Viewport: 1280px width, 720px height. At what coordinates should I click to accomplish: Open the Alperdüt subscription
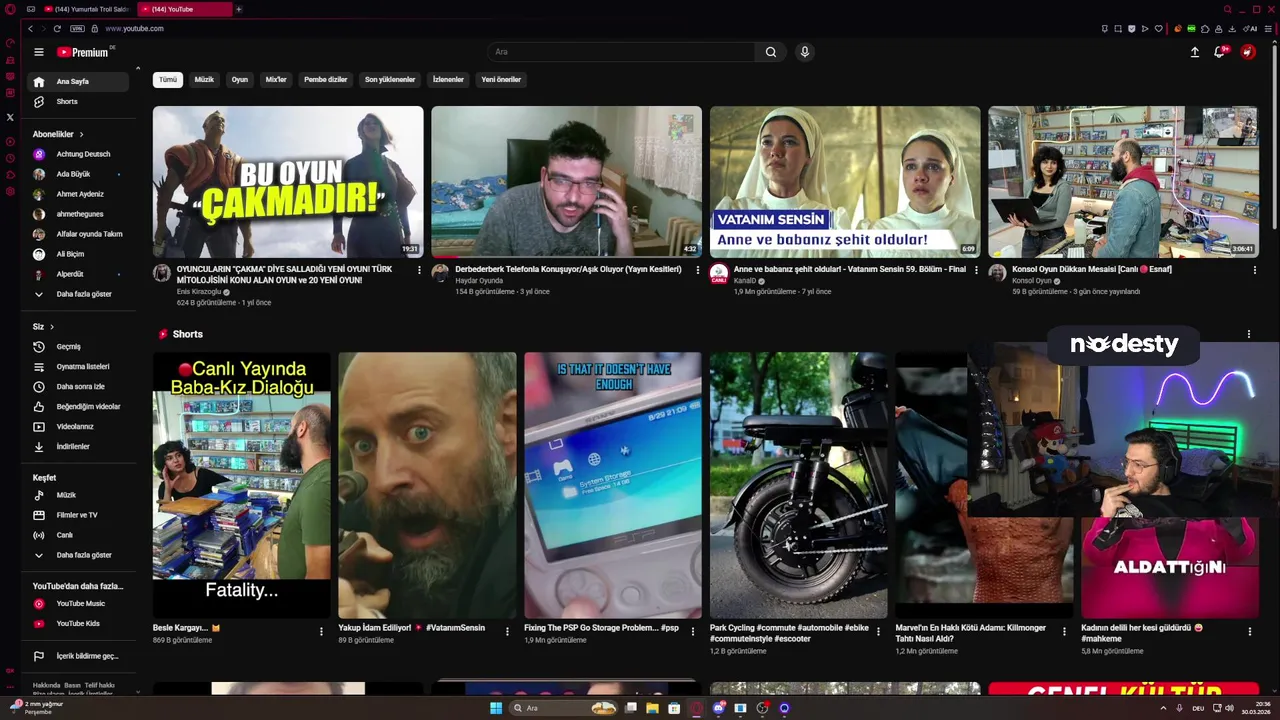click(78, 274)
